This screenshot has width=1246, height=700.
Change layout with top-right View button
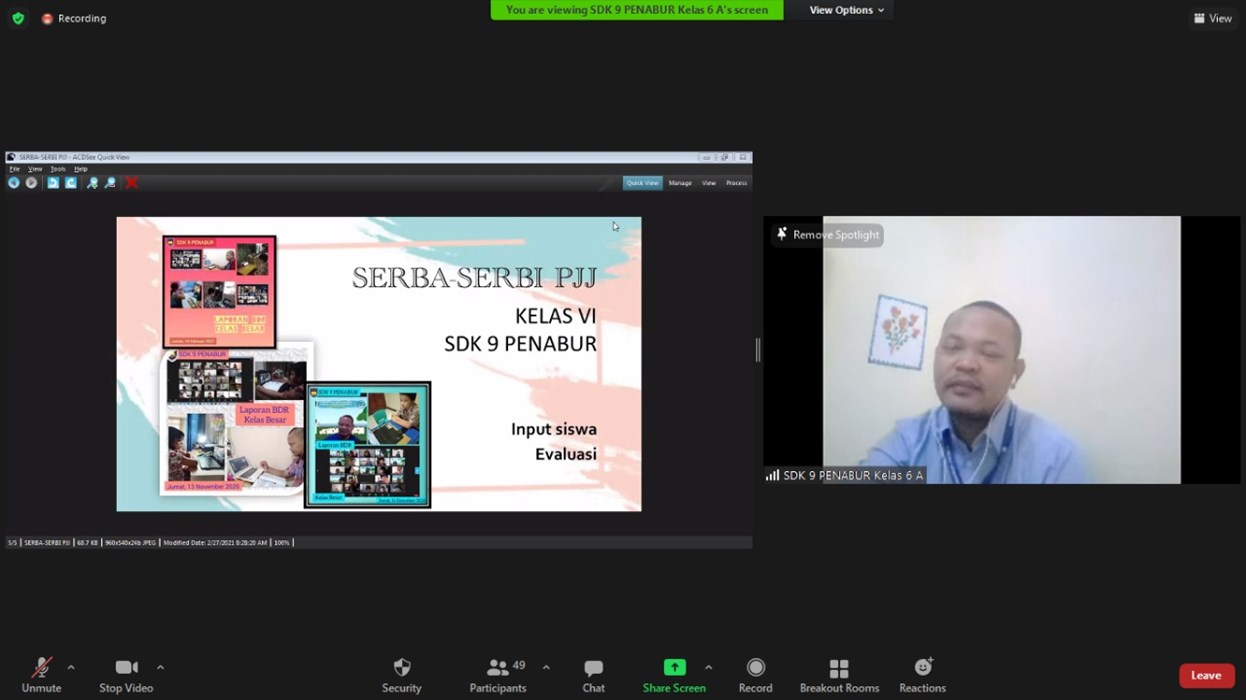1212,18
